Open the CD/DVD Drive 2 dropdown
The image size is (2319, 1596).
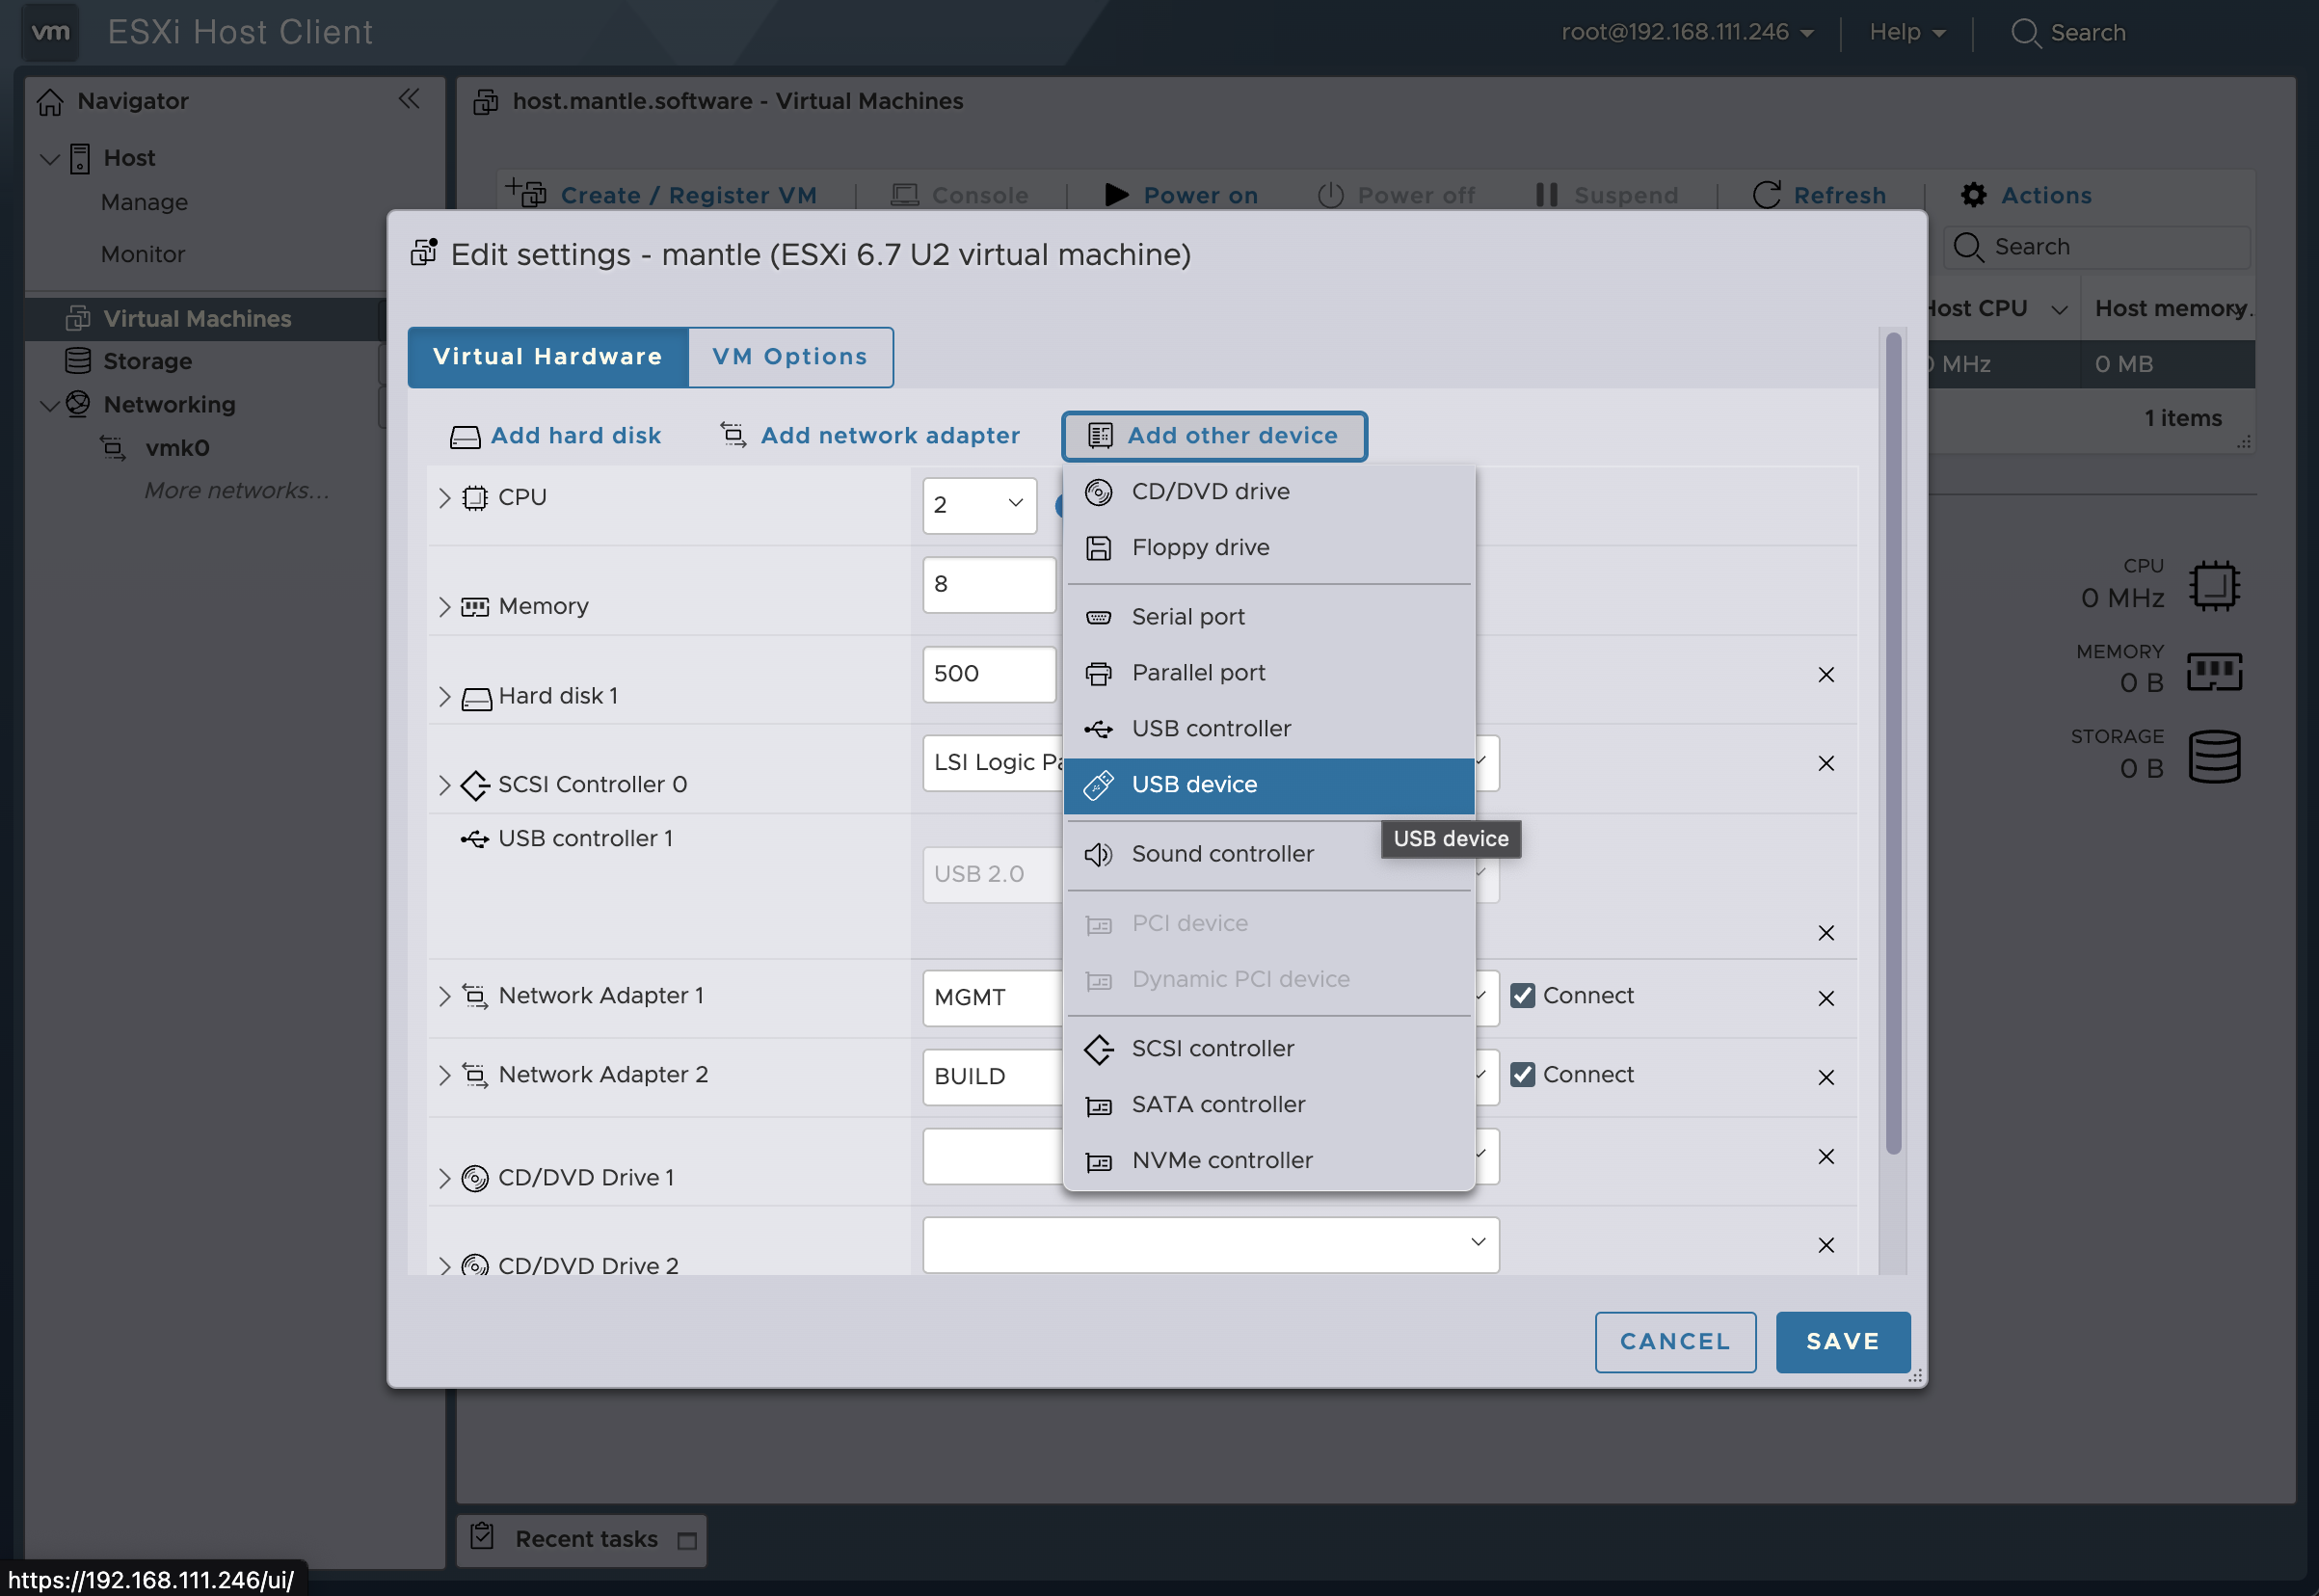(1210, 1244)
